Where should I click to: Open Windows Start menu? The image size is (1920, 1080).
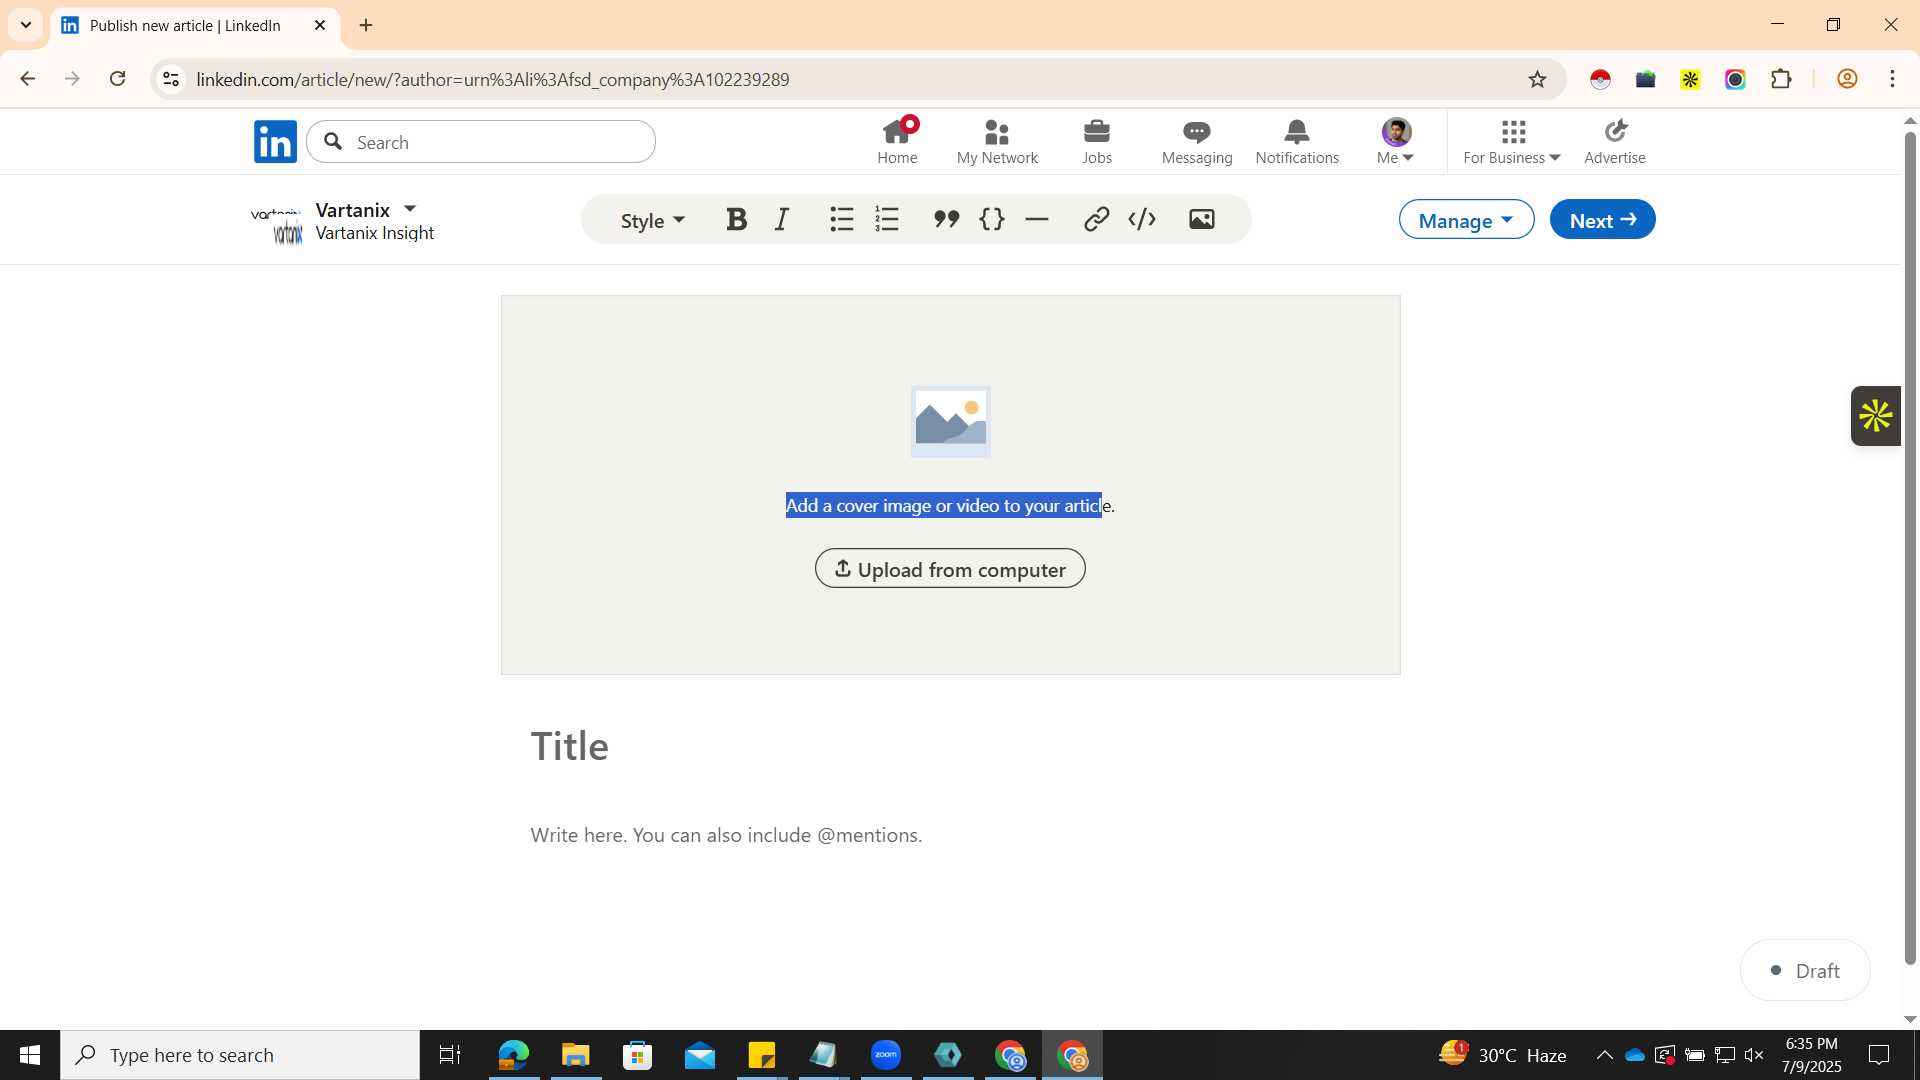[x=30, y=1055]
